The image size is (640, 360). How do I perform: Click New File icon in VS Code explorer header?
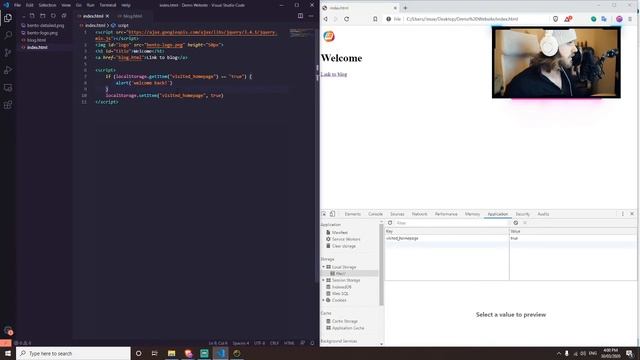[x=32, y=16]
